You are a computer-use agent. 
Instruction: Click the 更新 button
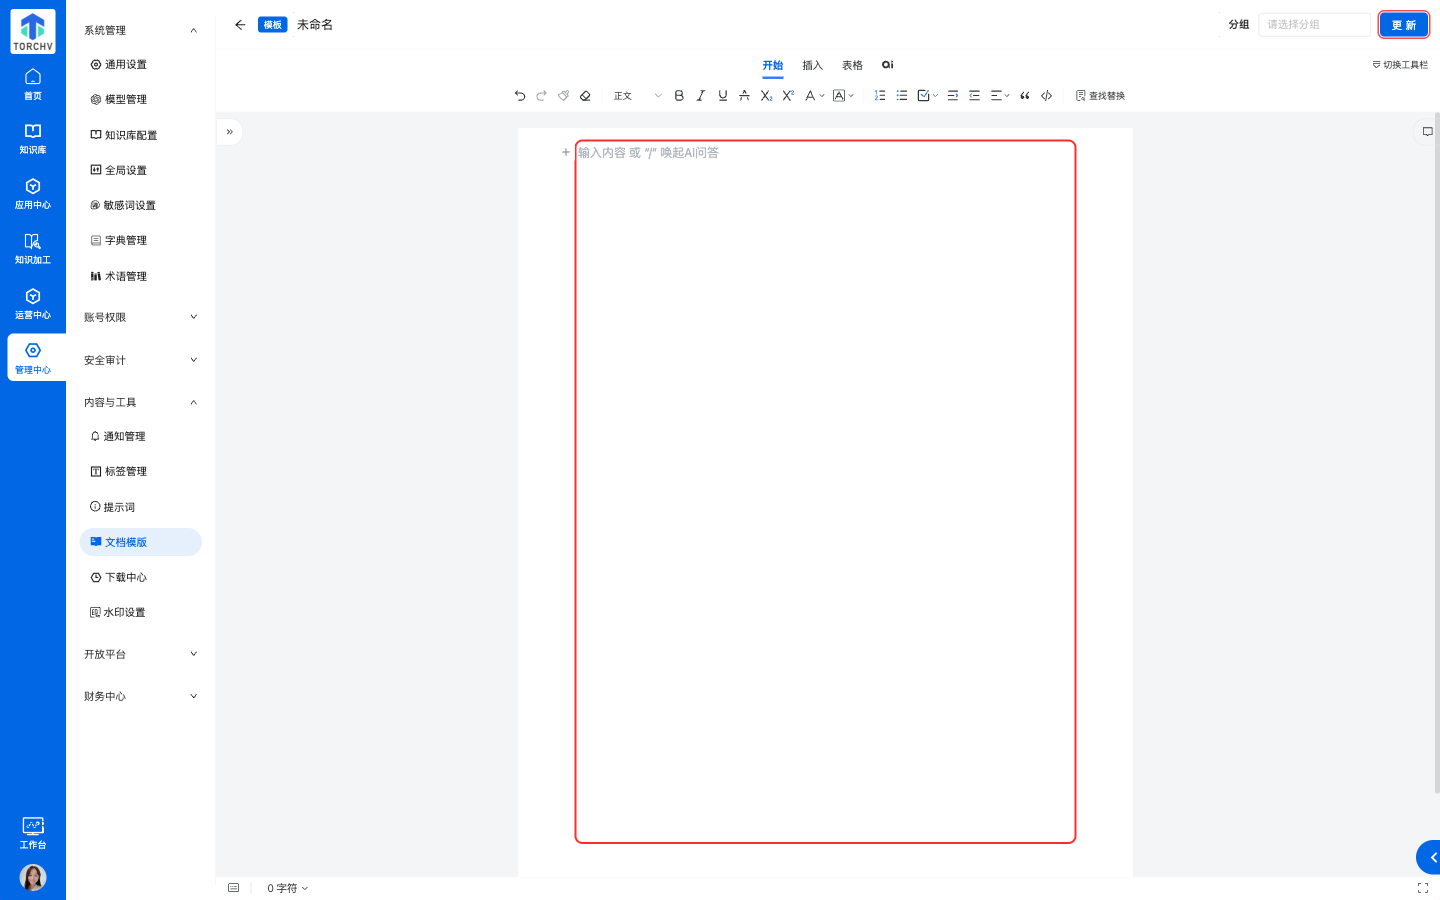pos(1403,25)
